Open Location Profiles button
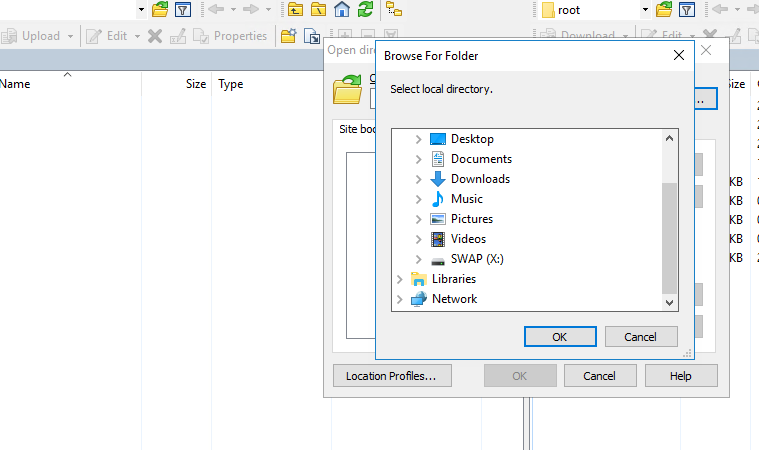This screenshot has height=450, width=759. click(x=392, y=376)
